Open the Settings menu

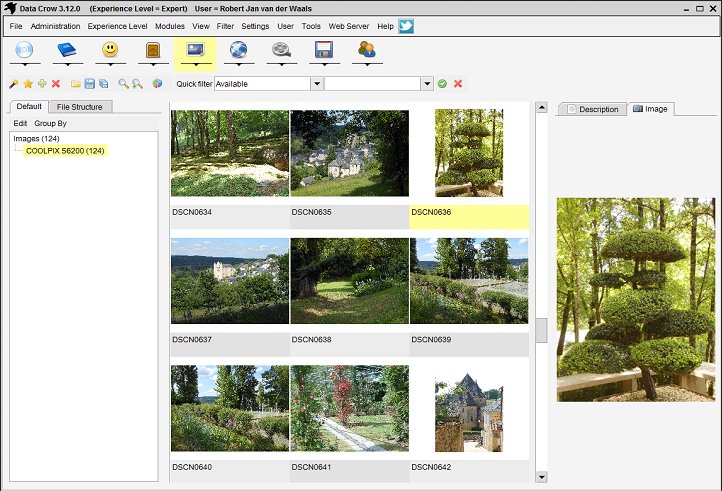[255, 26]
